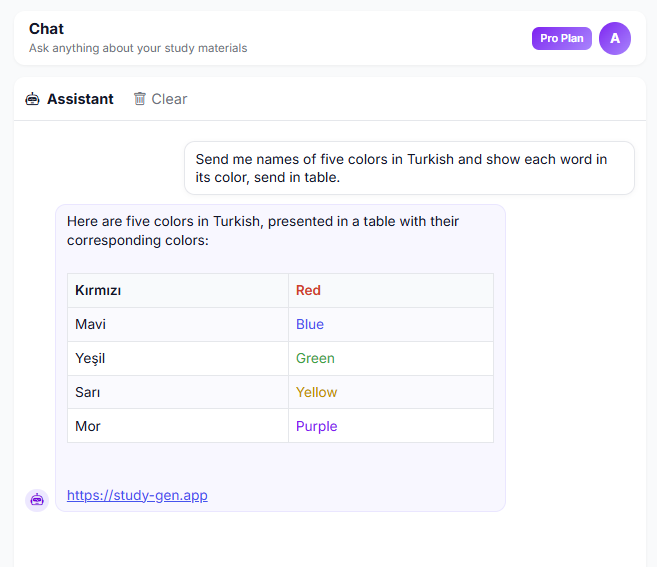The height and width of the screenshot is (567, 657).
Task: Click the Pro Plan badge
Action: pos(561,38)
